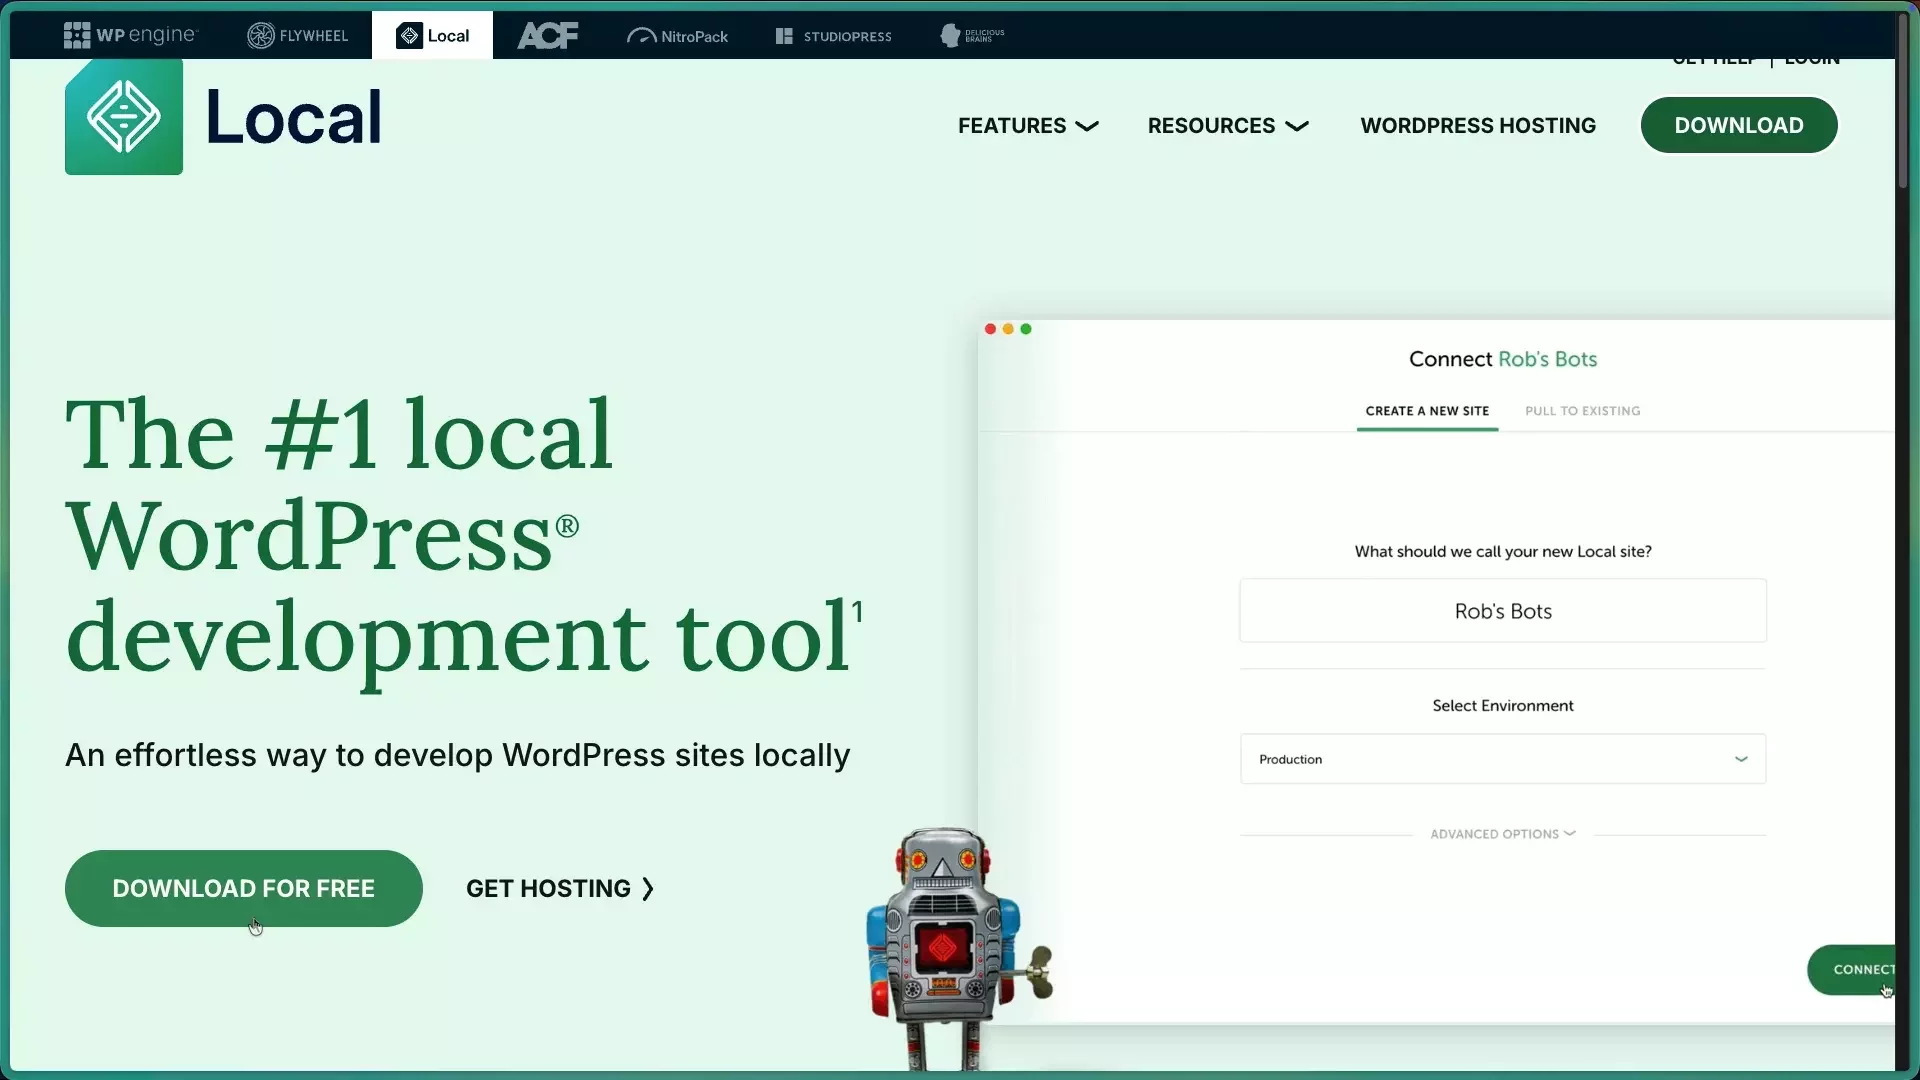
Task: Switch to the Pull to Existing tab
Action: coord(1582,410)
